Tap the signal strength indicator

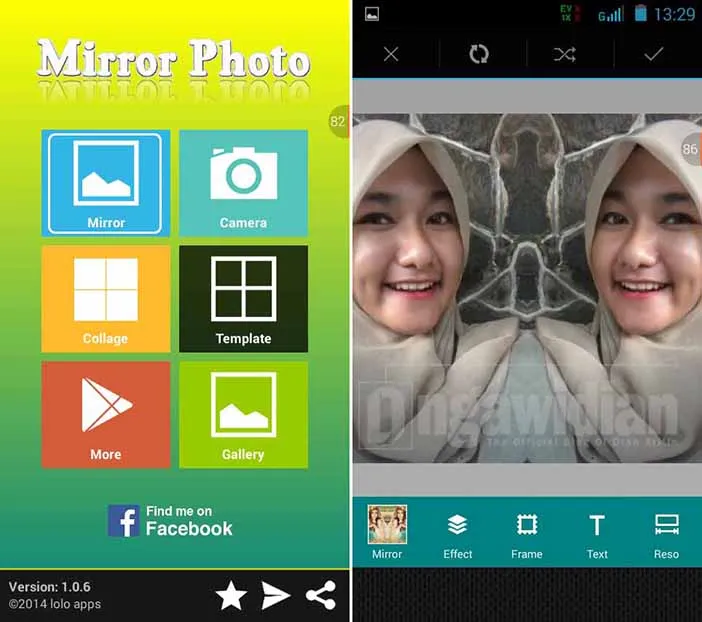[611, 14]
